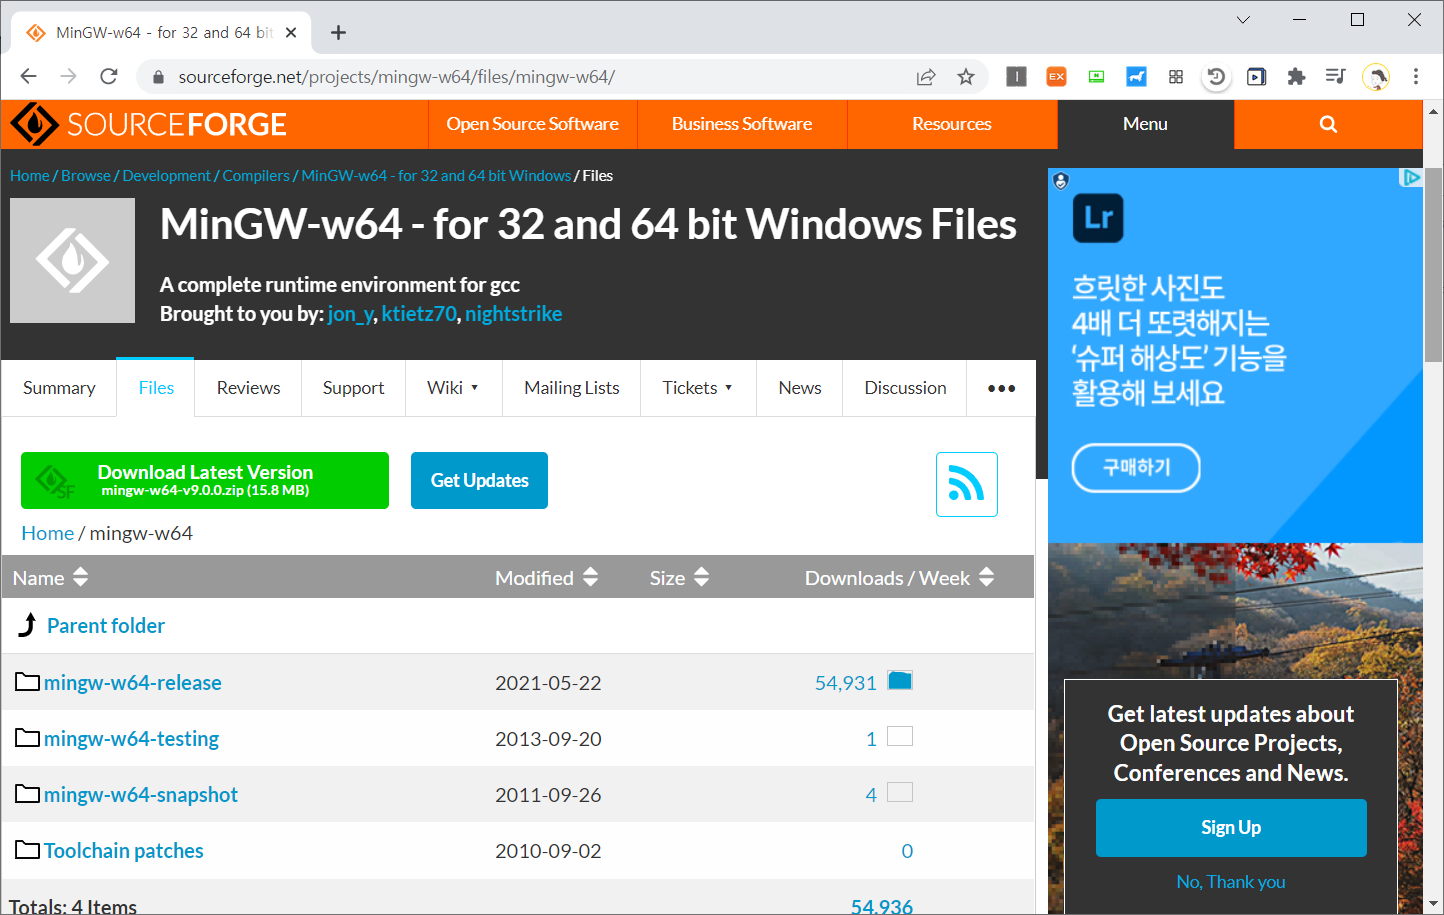Reload the current page

point(109,76)
